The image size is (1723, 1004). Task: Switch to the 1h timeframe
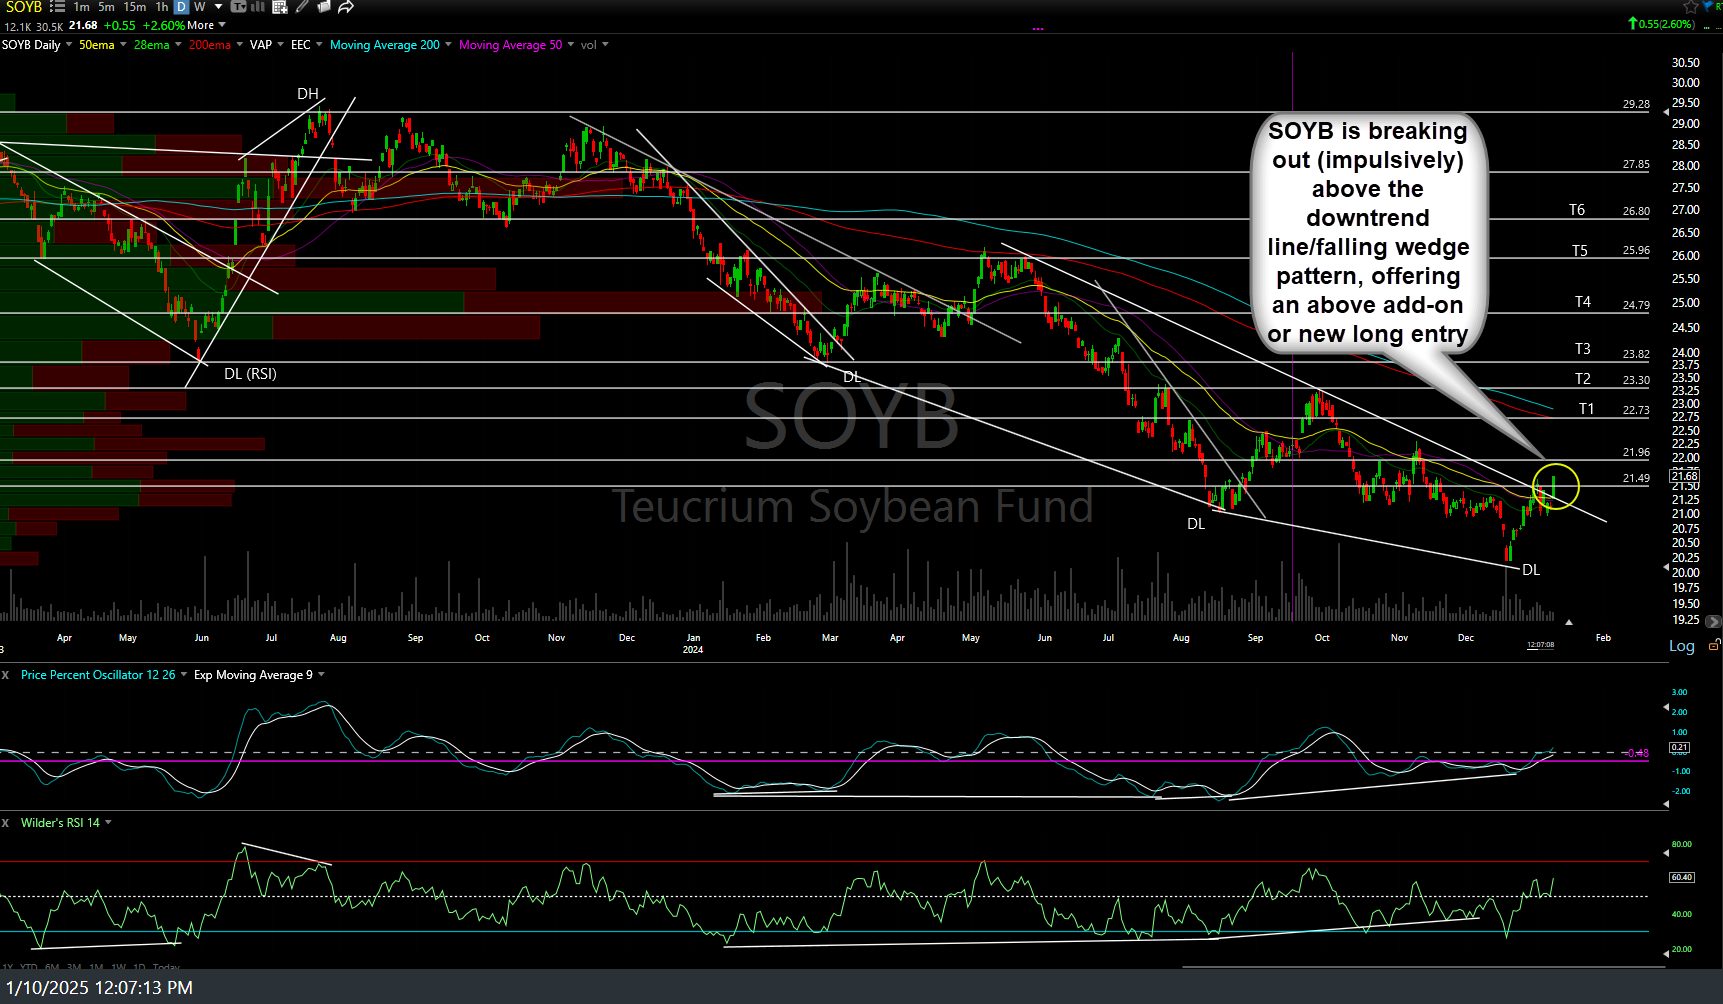[162, 7]
